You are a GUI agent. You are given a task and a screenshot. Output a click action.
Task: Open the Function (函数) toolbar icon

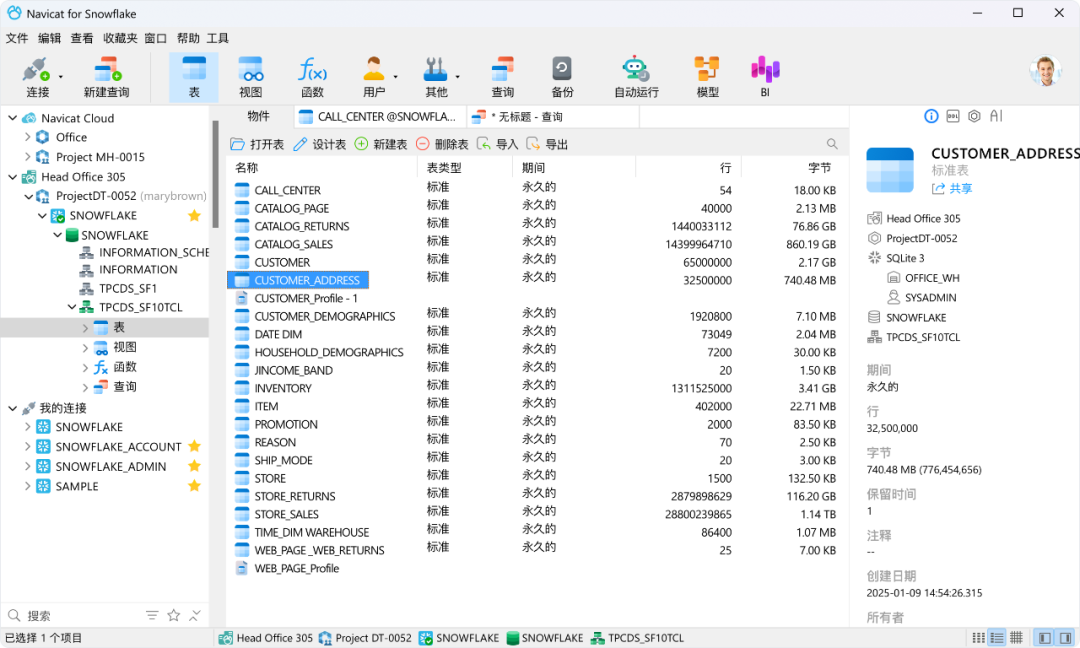[x=312, y=77]
